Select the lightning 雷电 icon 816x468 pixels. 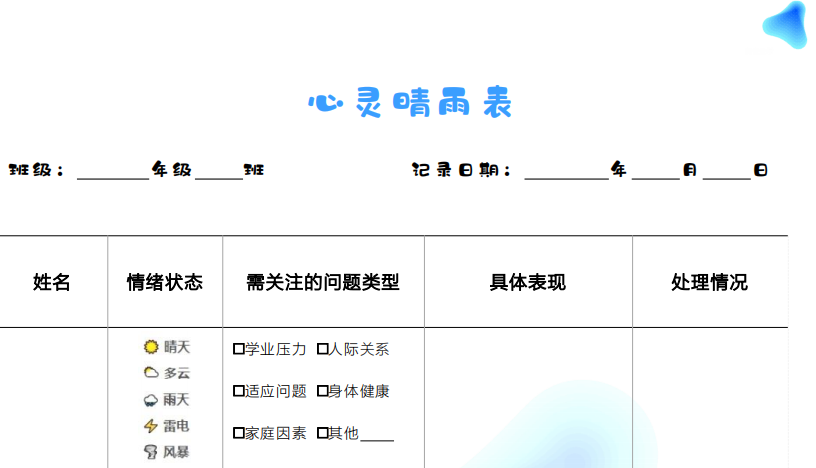151,426
